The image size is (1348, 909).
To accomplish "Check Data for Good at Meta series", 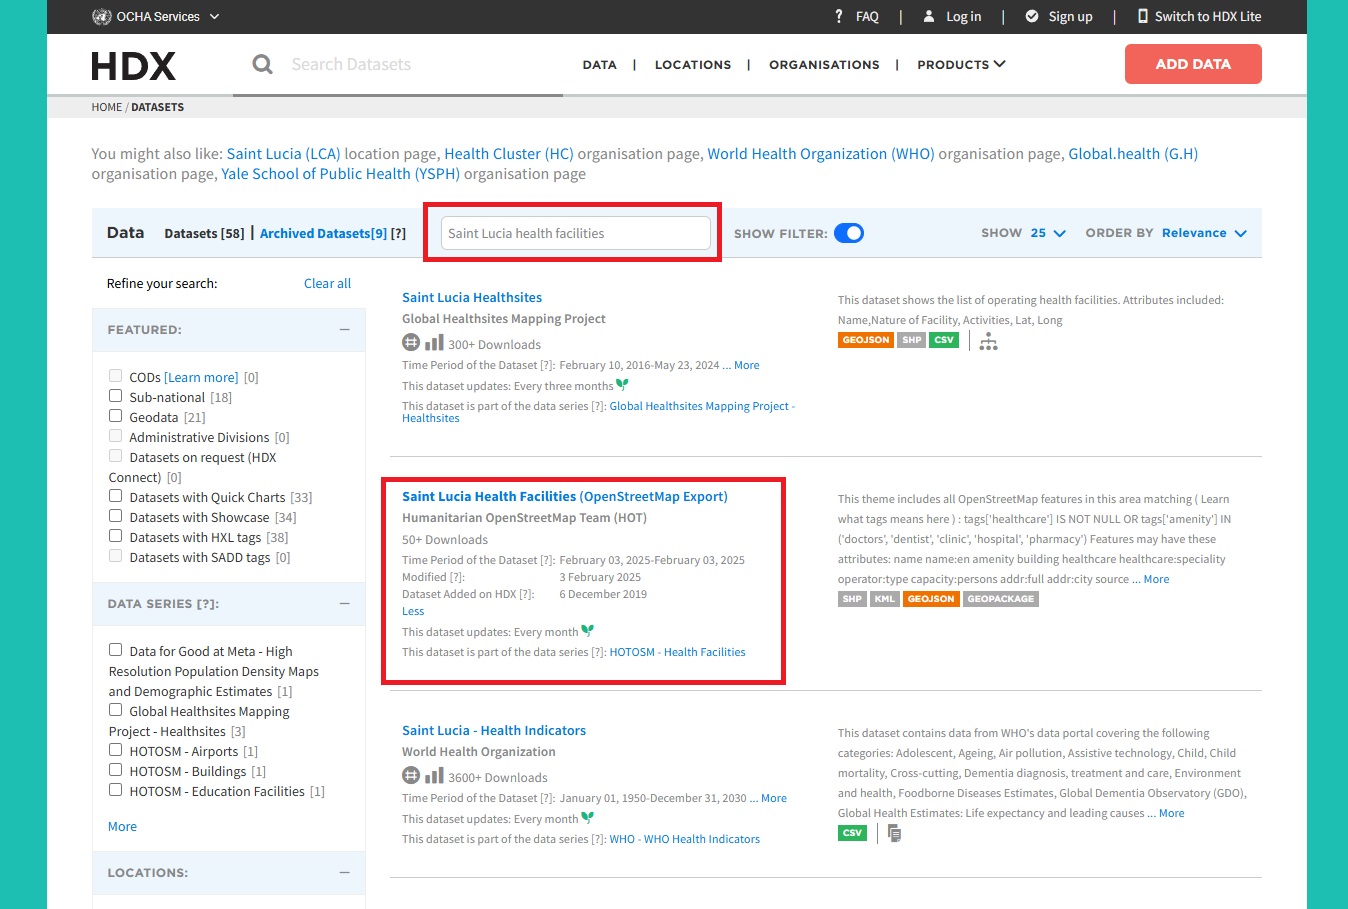I will coord(115,650).
